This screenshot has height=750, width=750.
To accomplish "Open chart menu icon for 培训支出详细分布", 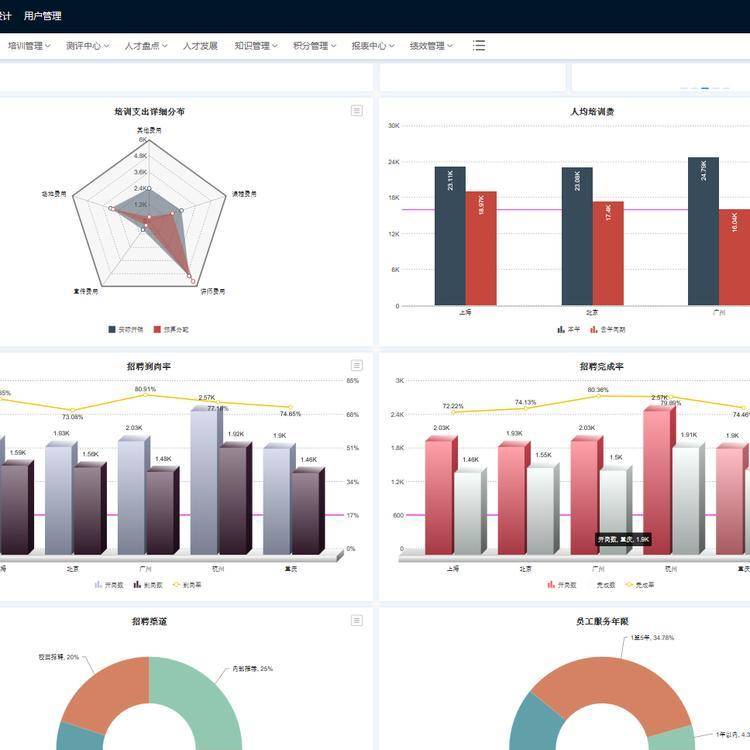I will (x=357, y=111).
